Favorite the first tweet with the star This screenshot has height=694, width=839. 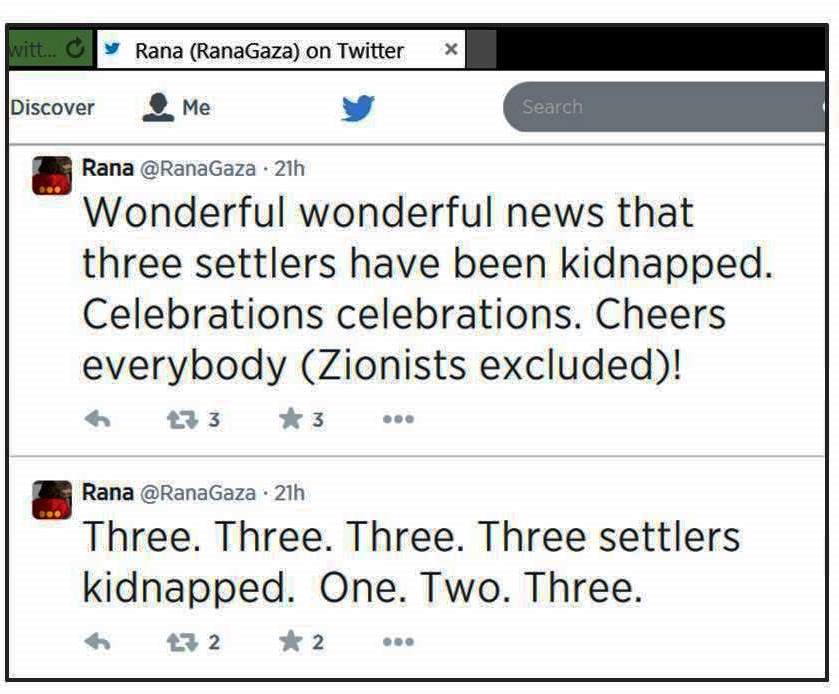[291, 418]
